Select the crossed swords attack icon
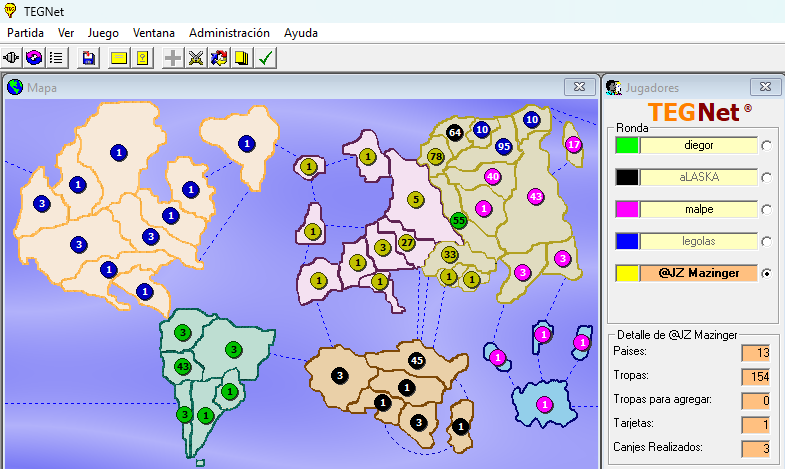 (x=196, y=58)
